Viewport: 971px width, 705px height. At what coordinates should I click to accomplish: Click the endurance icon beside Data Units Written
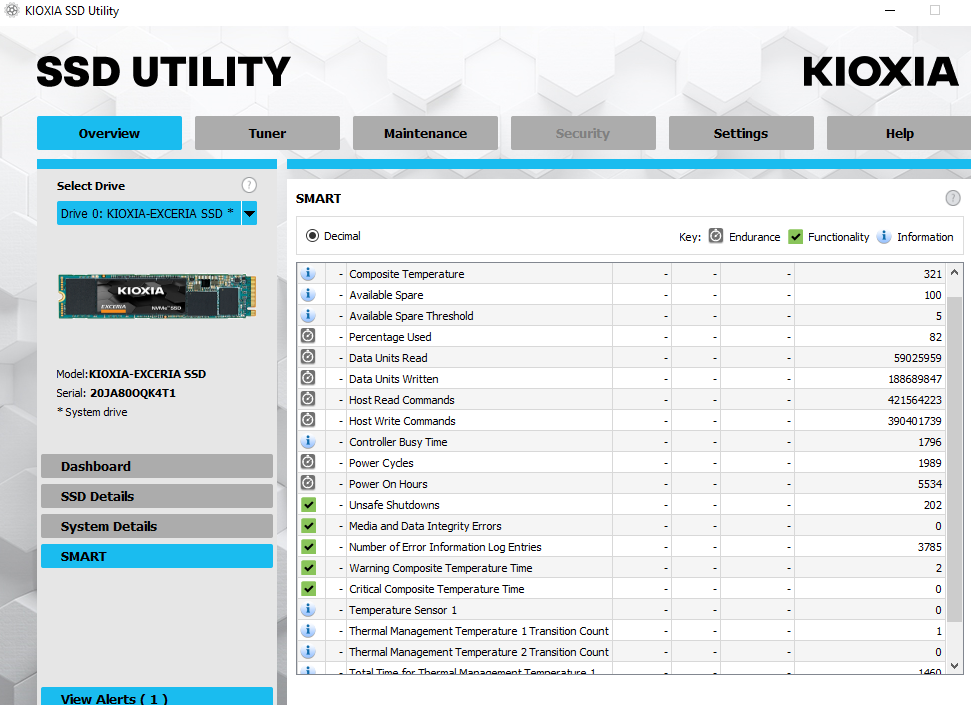308,378
